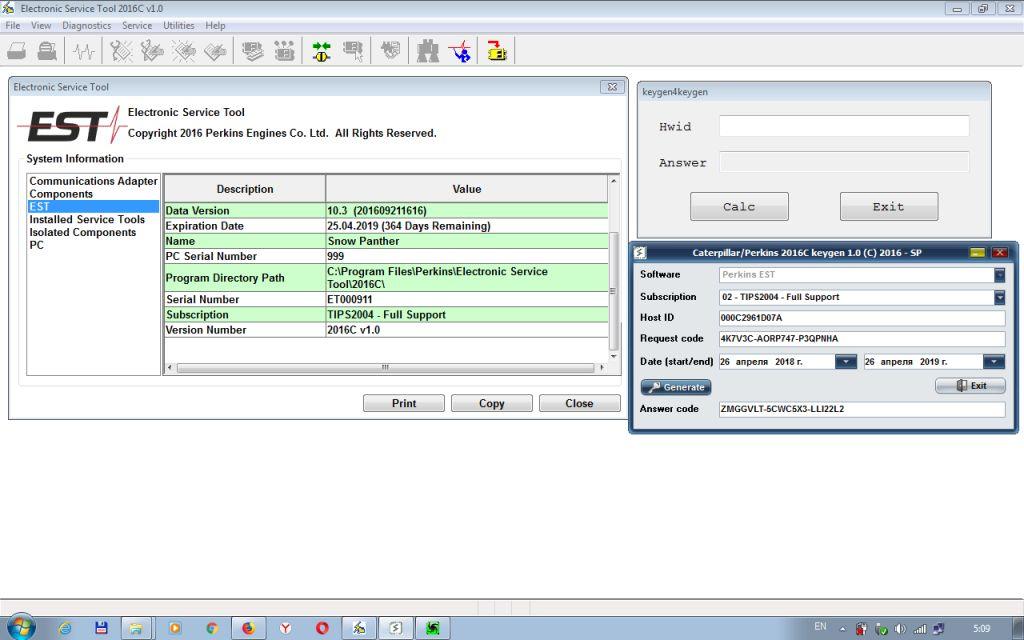Image resolution: width=1024 pixels, height=640 pixels.
Task: Open Windows Explorer folder on taskbar
Action: click(x=136, y=628)
